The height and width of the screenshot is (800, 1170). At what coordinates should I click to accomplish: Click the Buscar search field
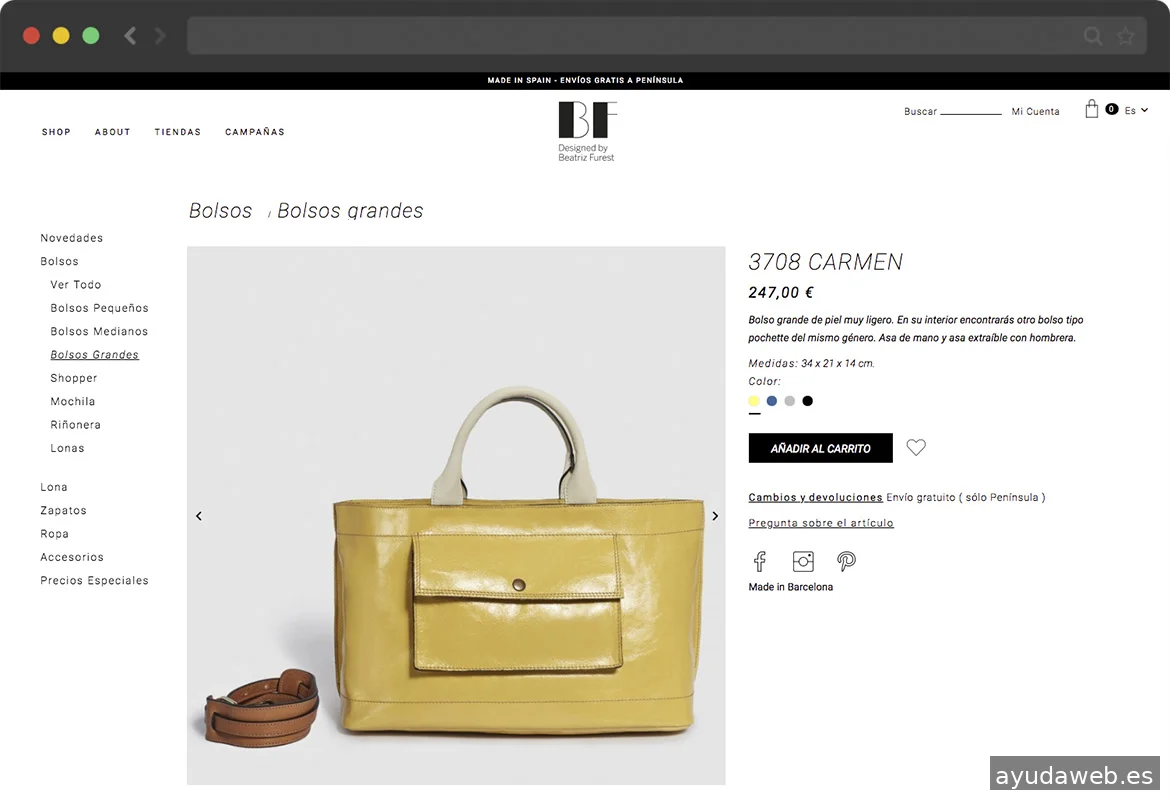[x=970, y=110]
